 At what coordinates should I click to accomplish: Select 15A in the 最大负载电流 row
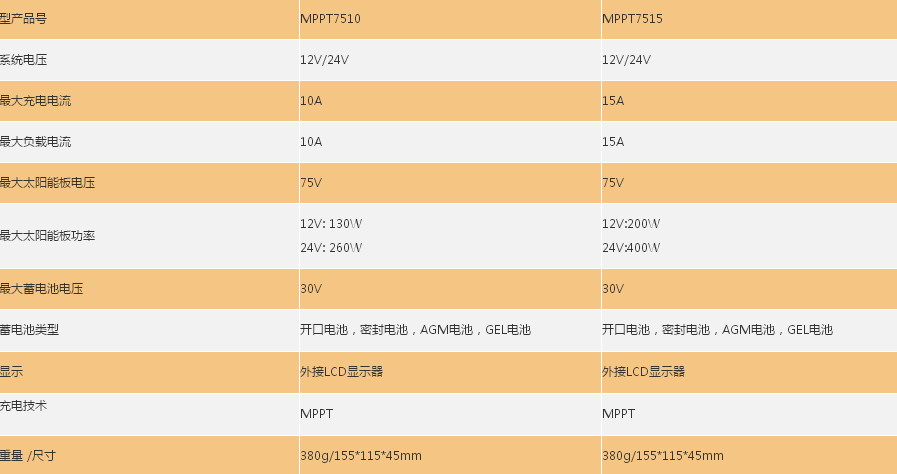[x=613, y=142]
